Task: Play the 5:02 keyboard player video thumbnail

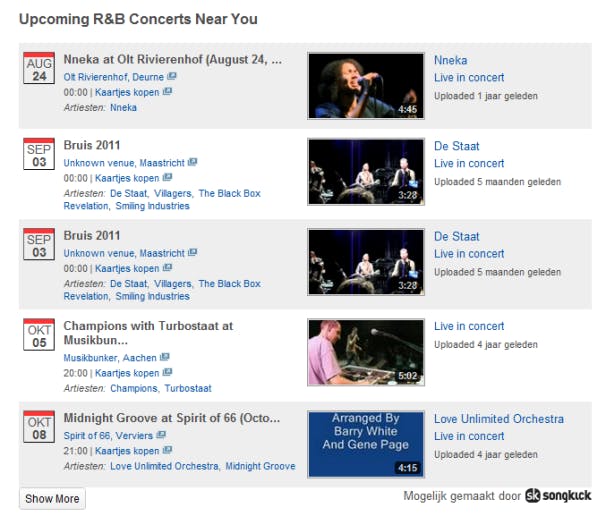Action: (x=364, y=352)
